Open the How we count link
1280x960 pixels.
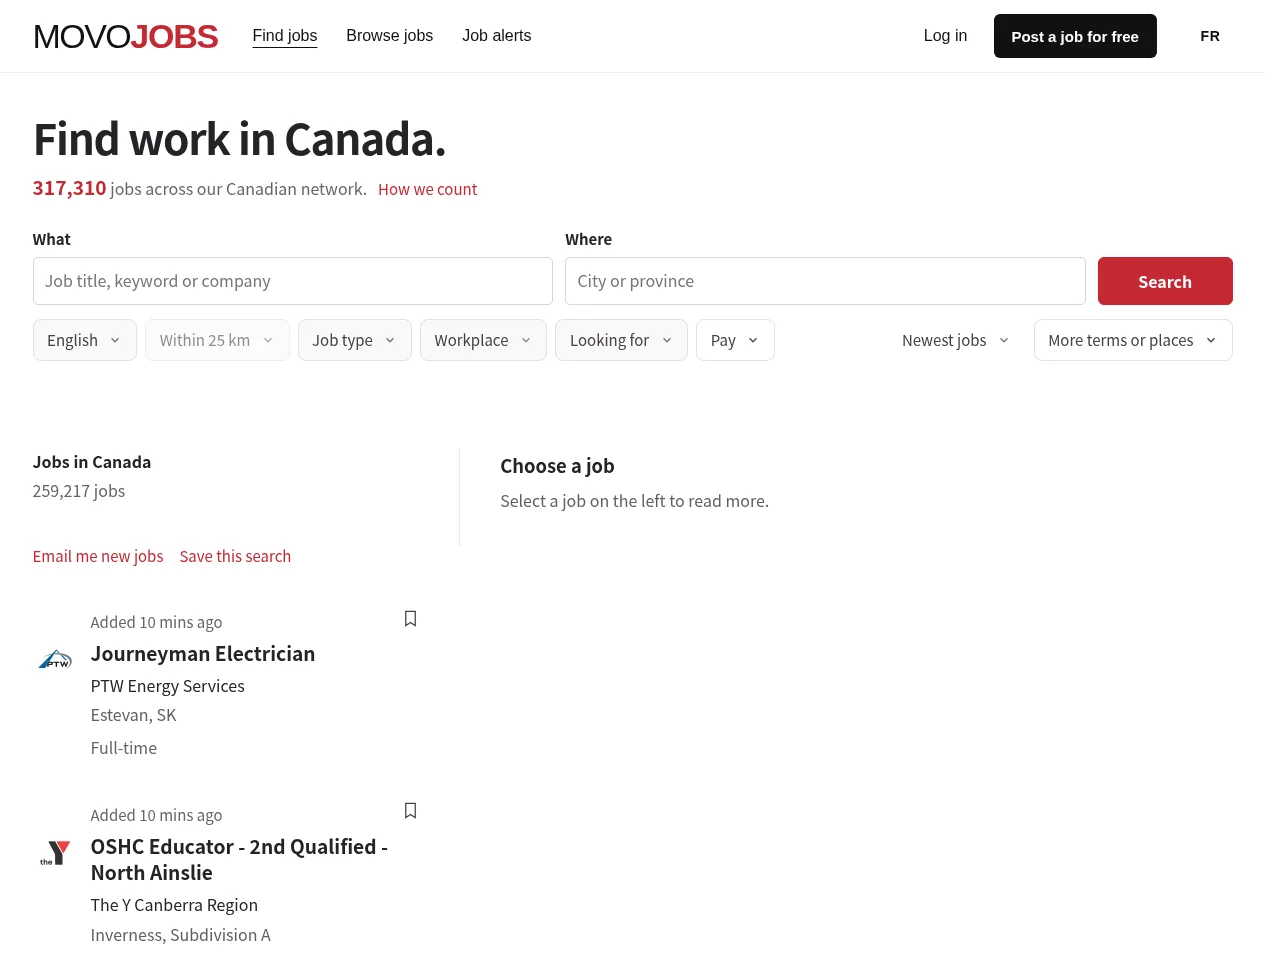pos(427,189)
